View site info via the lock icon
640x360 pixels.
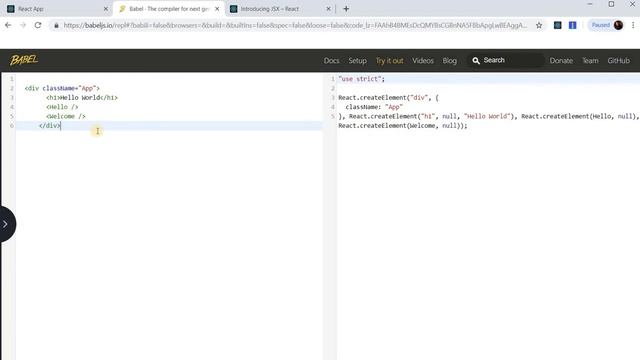pos(56,25)
